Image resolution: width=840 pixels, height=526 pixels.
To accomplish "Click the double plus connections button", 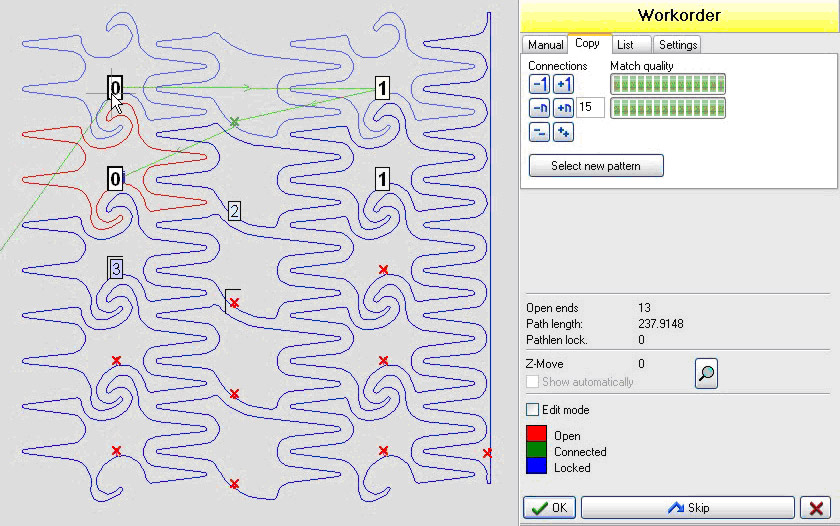I will (563, 132).
